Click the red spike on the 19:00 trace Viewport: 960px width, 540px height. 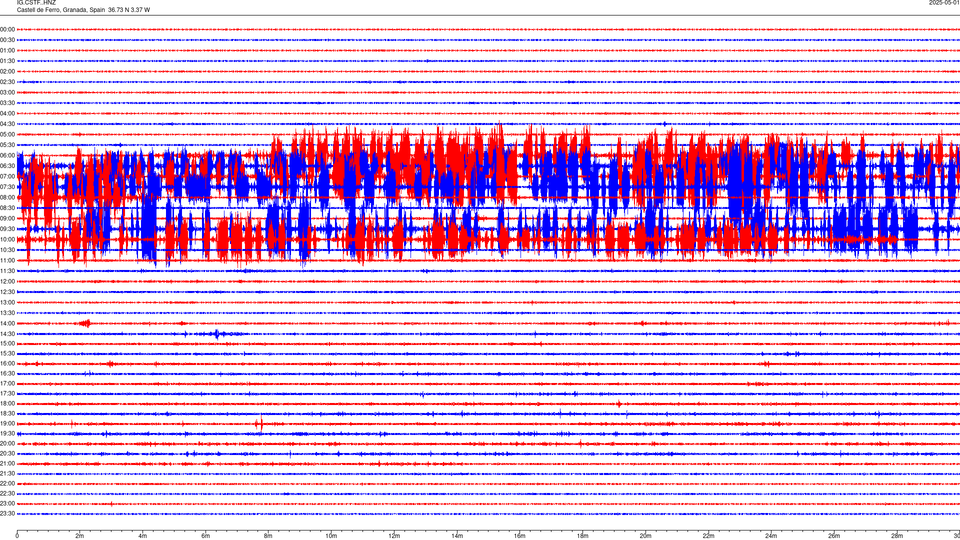point(260,424)
